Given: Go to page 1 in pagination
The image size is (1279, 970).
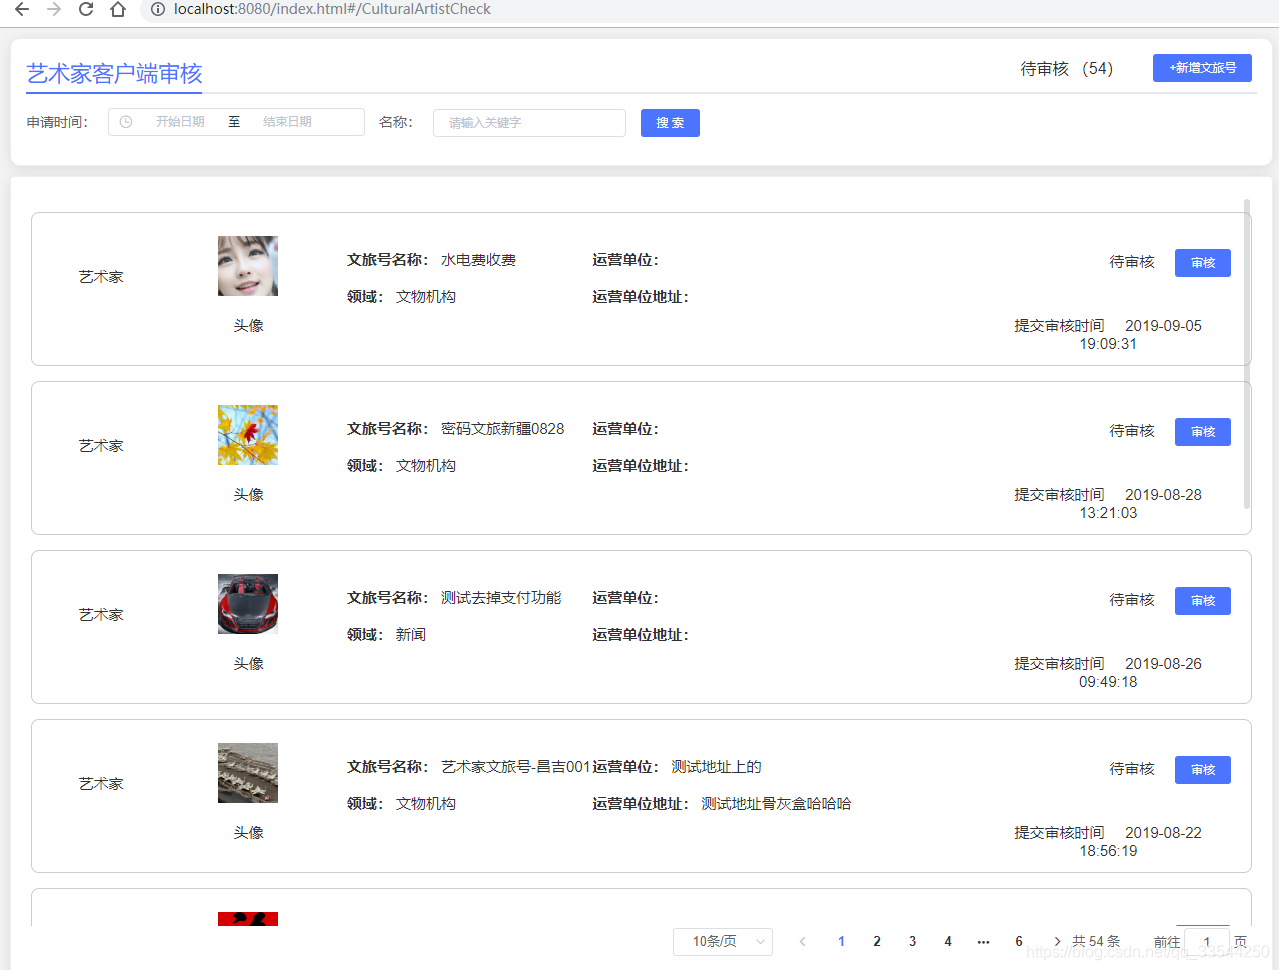Looking at the screenshot, I should point(841,941).
